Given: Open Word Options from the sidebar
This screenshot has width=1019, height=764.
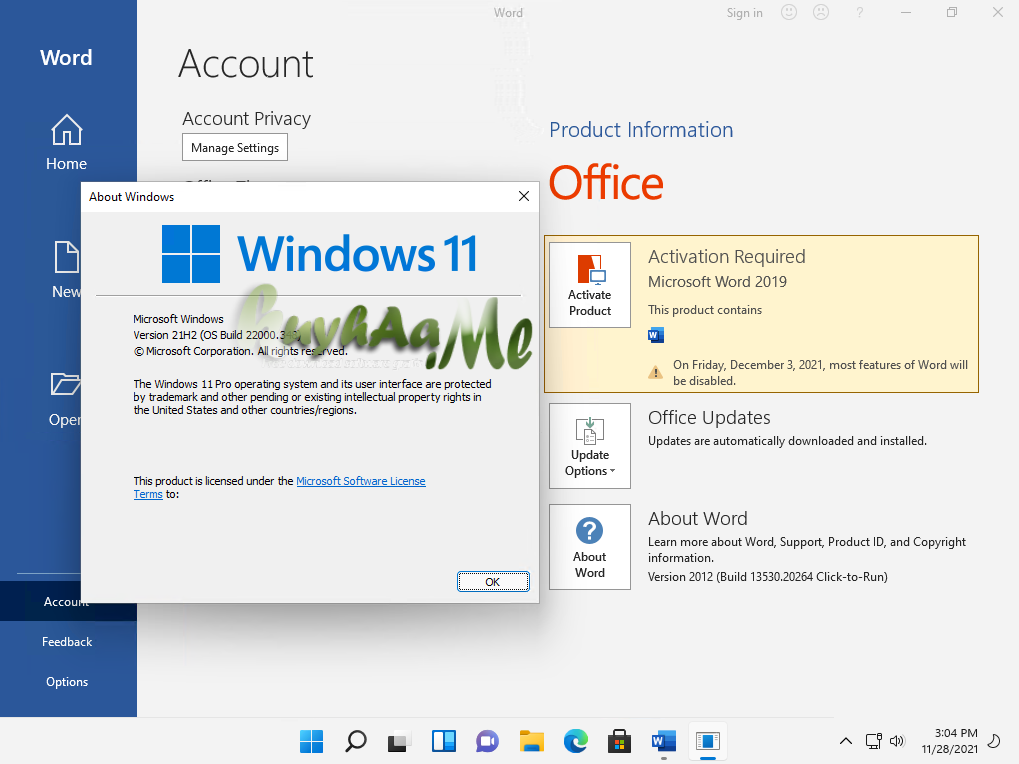Looking at the screenshot, I should coord(66,681).
